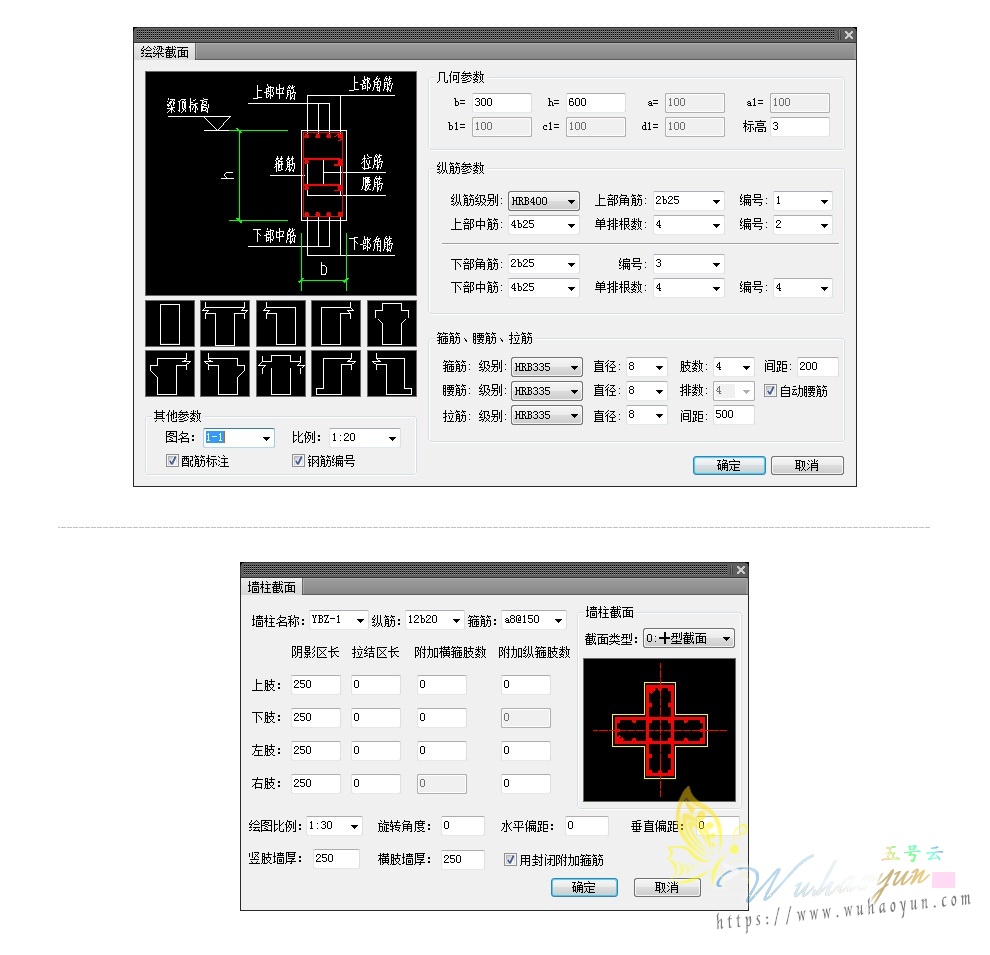Click the 左肢 拉结区长 field
The image size is (990, 955).
coord(376,750)
